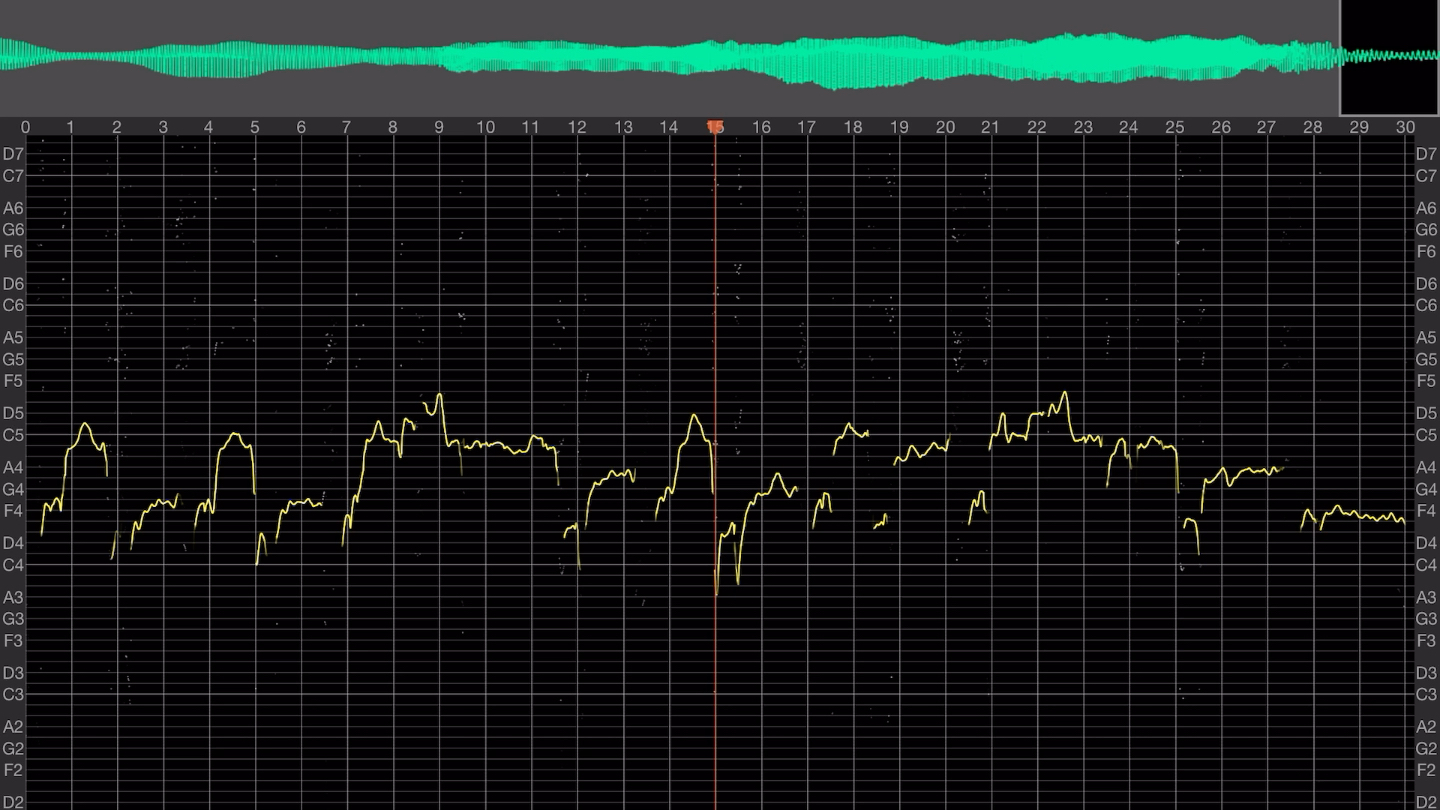The width and height of the screenshot is (1440, 810).
Task: Jump to second 1 on the time ruler
Action: pyautogui.click(x=71, y=127)
